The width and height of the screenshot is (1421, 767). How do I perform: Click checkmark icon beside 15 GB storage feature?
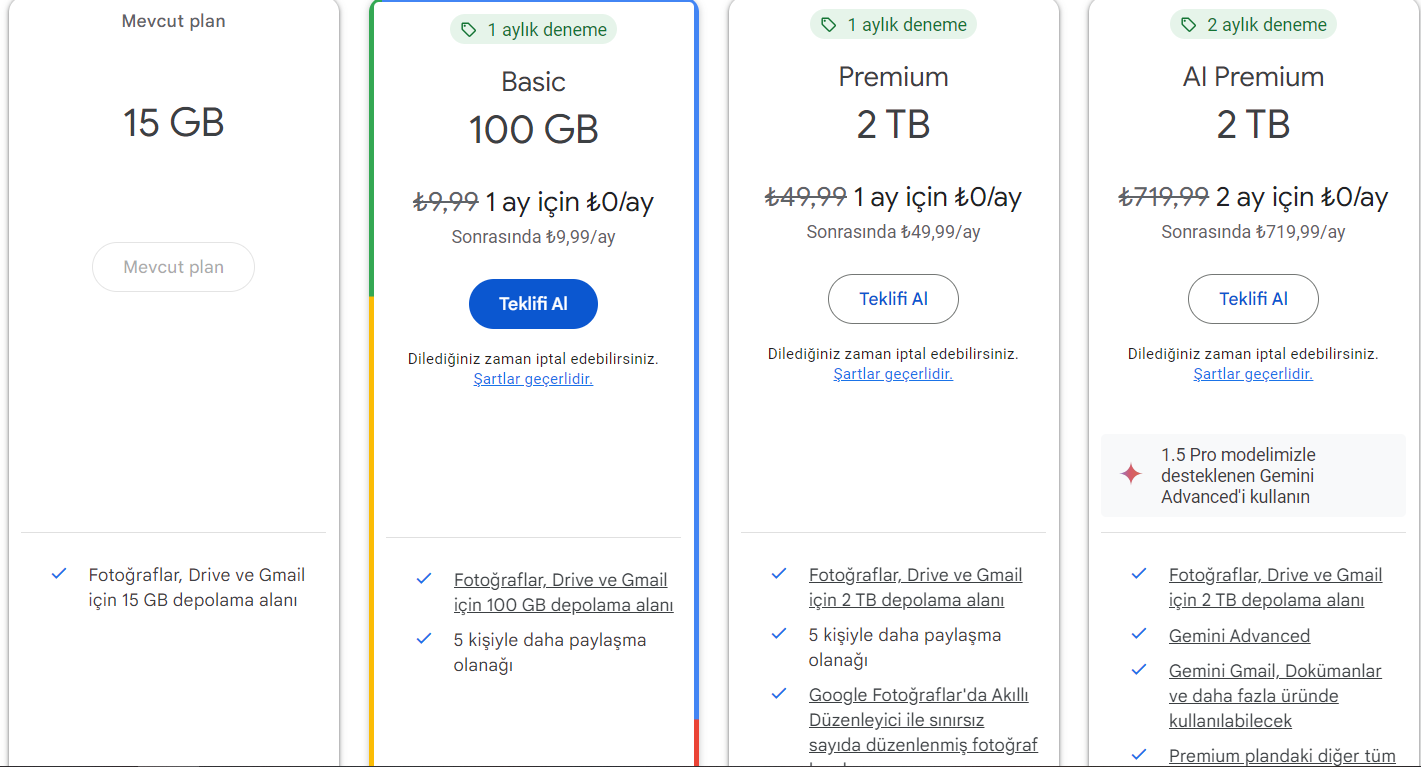(59, 574)
